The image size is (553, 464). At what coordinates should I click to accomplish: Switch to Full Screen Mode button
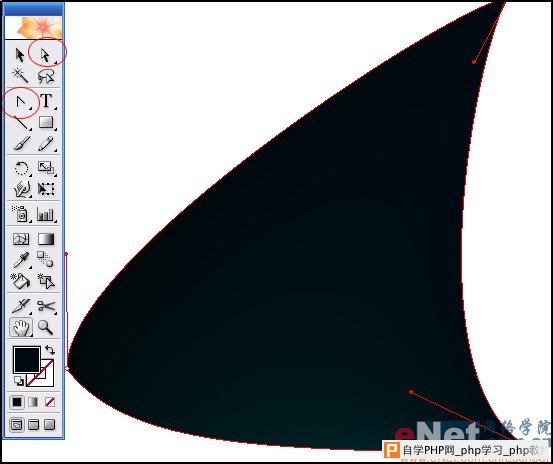(x=50, y=425)
